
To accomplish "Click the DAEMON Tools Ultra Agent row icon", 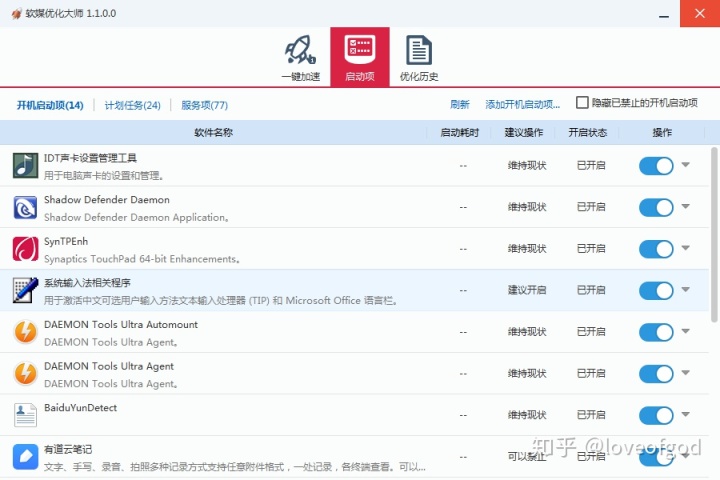I will pyautogui.click(x=25, y=373).
